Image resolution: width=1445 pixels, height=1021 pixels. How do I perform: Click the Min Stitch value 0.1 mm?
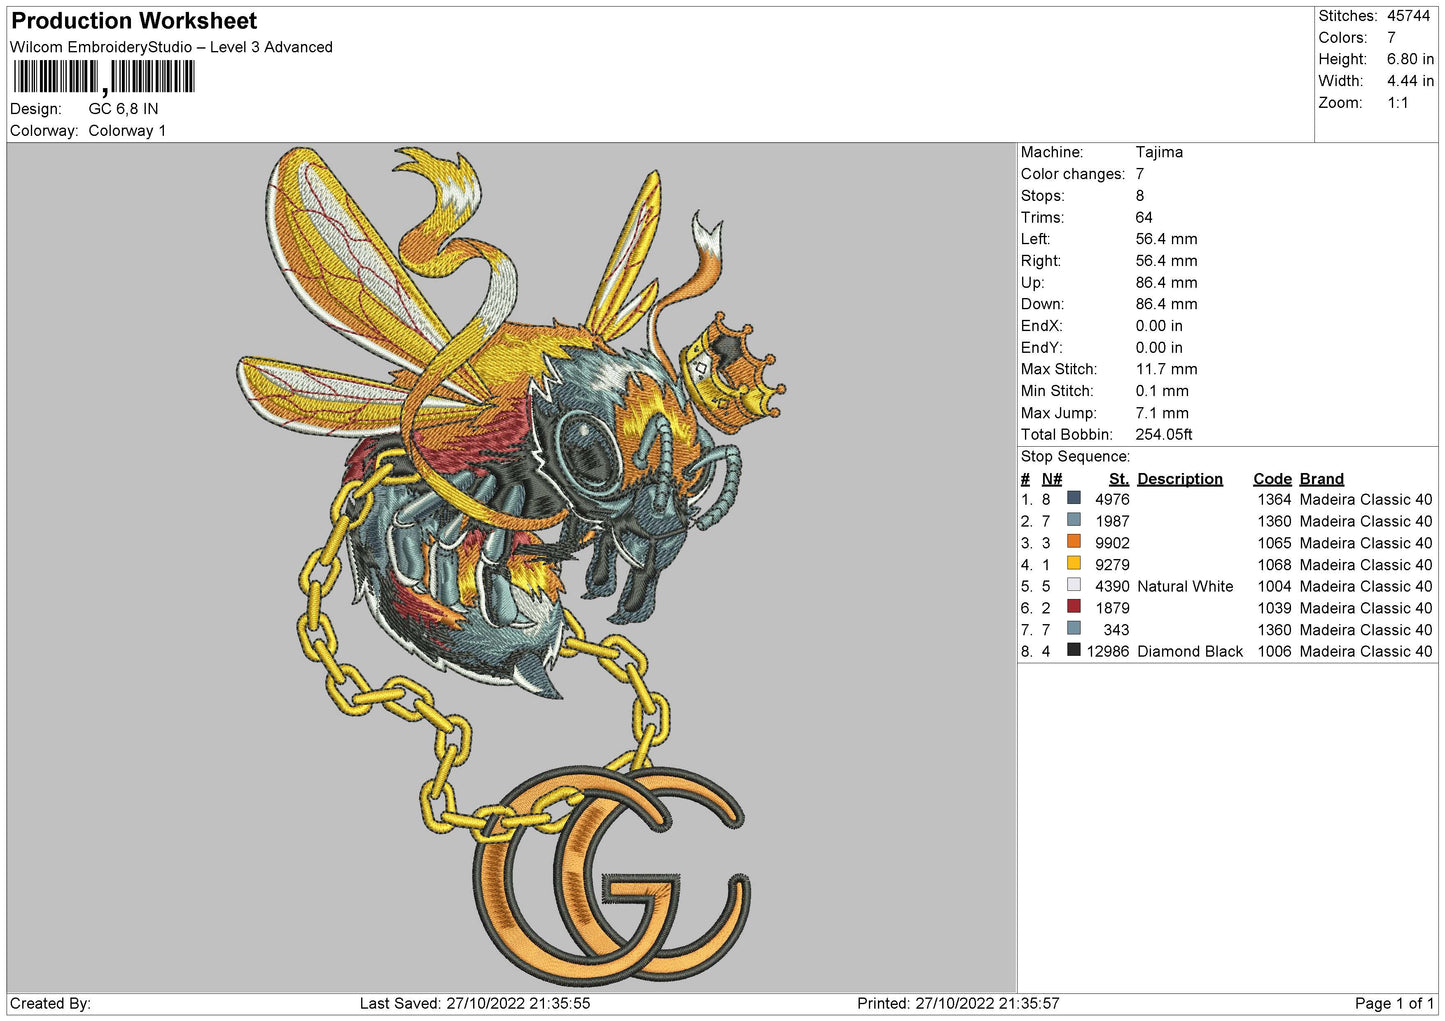coord(1162,391)
